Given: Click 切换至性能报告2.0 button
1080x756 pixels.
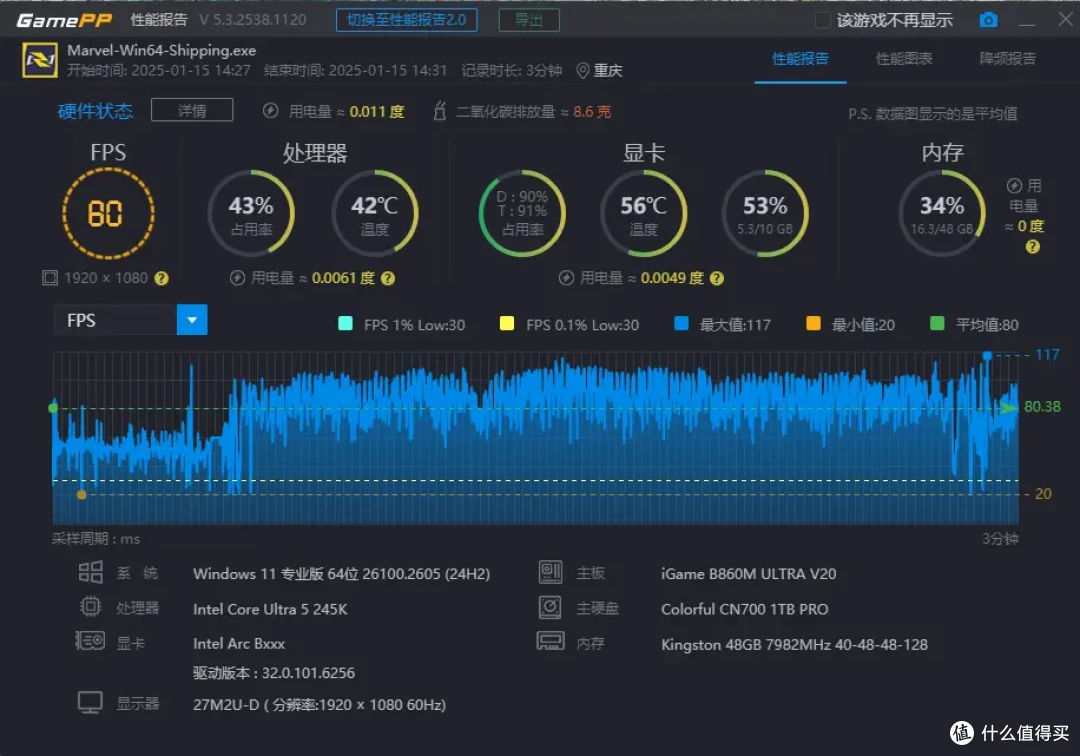Looking at the screenshot, I should click(406, 20).
